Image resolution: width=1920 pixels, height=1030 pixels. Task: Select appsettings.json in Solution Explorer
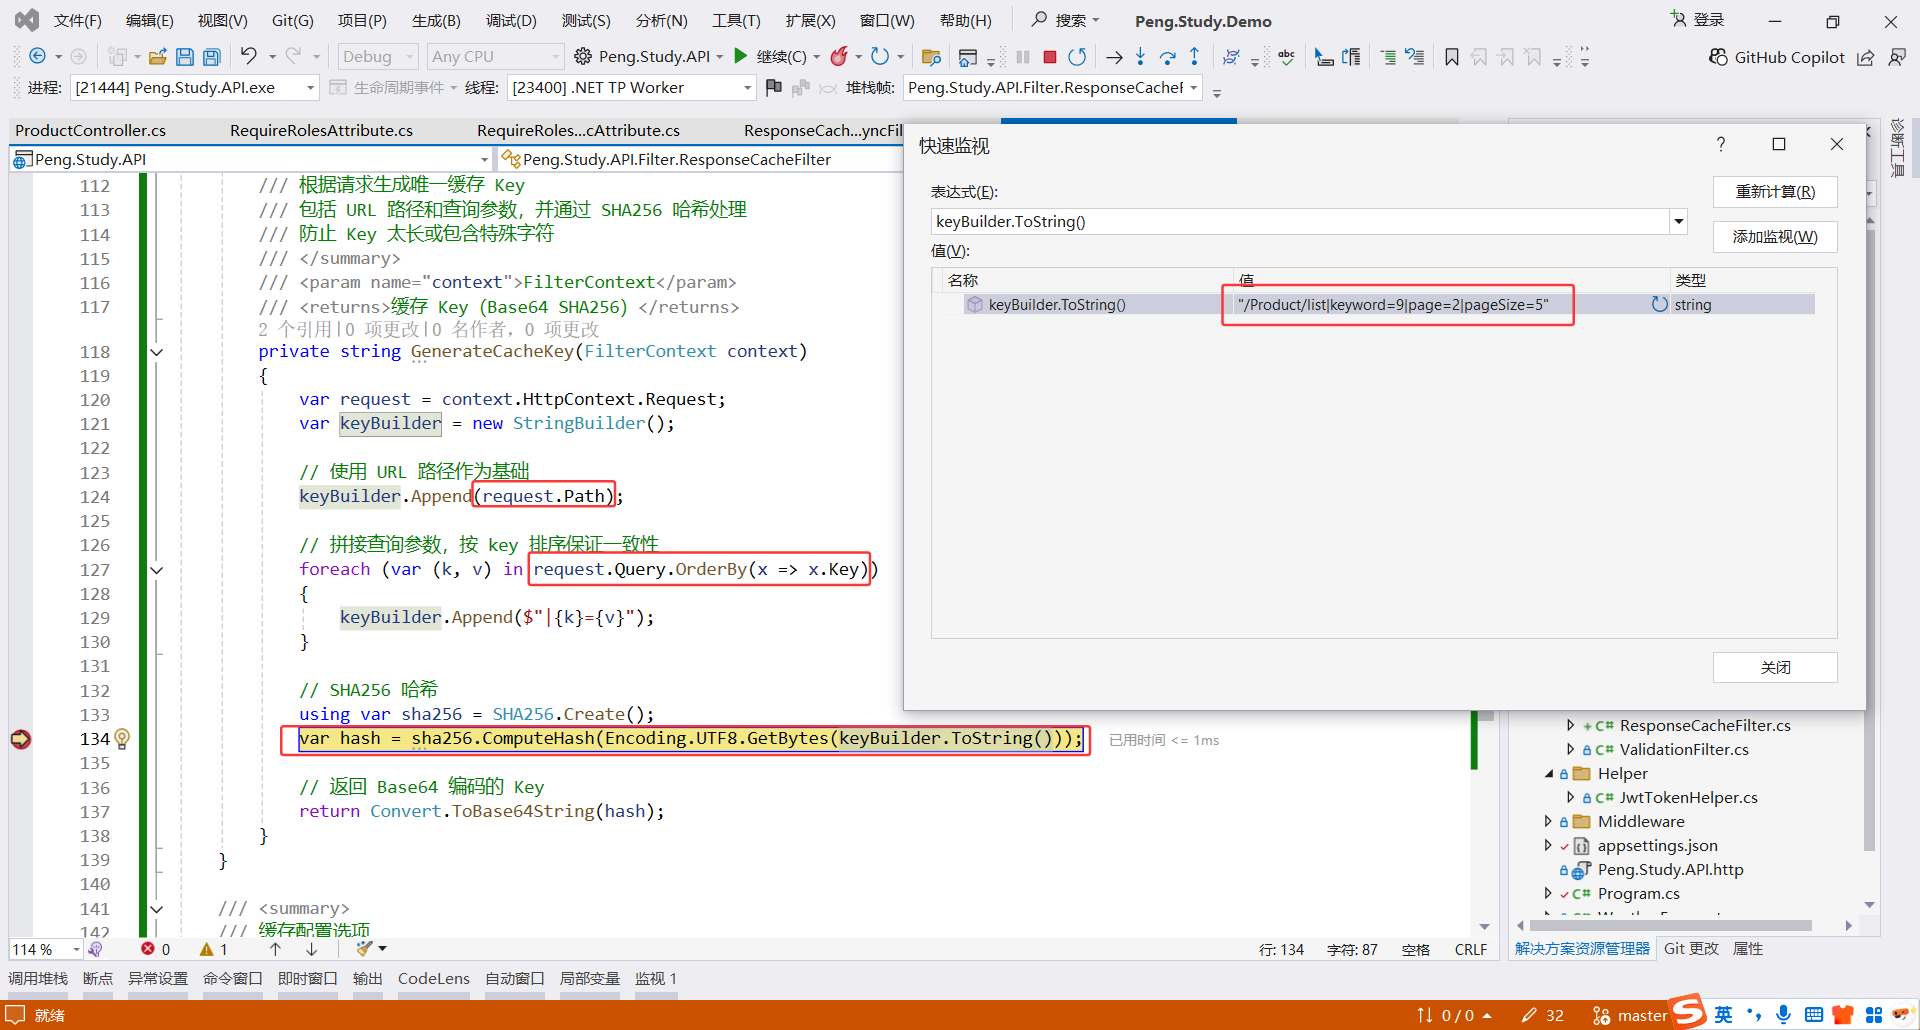point(1657,845)
